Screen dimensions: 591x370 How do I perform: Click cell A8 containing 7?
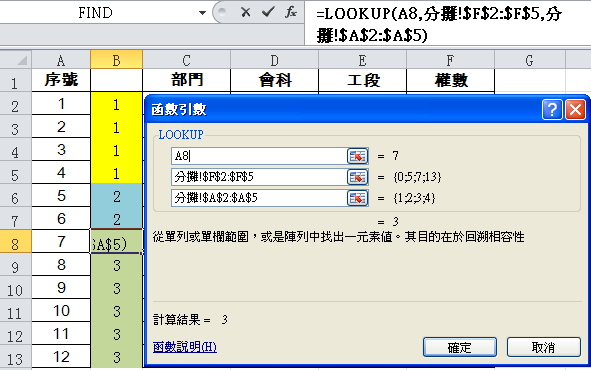coord(61,242)
